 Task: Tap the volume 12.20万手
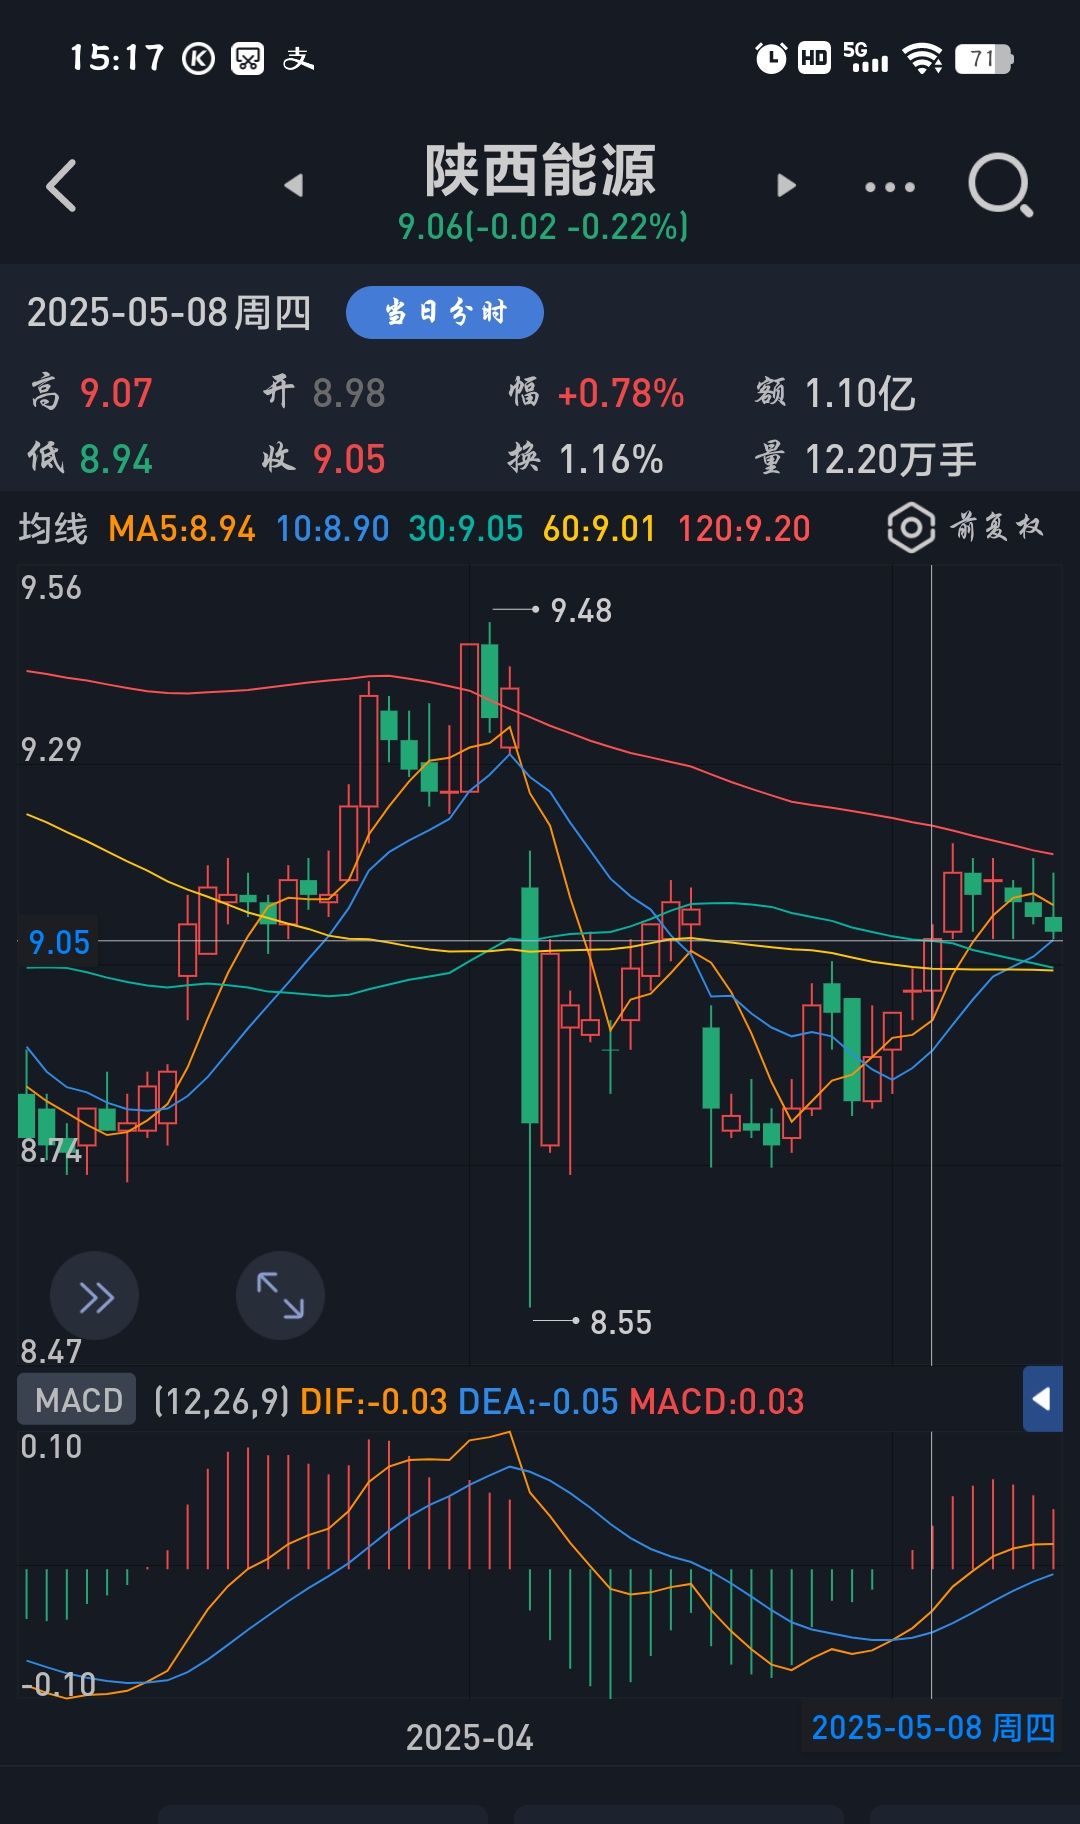point(890,460)
